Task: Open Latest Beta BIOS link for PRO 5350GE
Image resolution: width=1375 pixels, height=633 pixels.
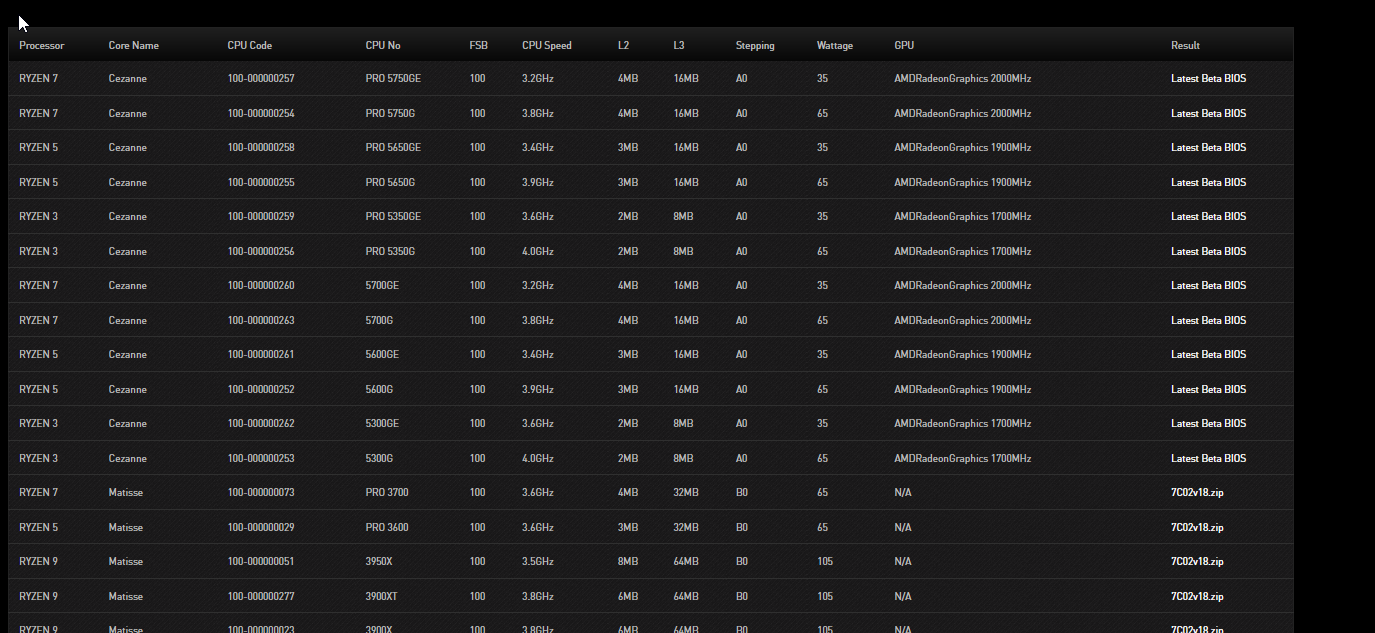Action: coord(1208,217)
